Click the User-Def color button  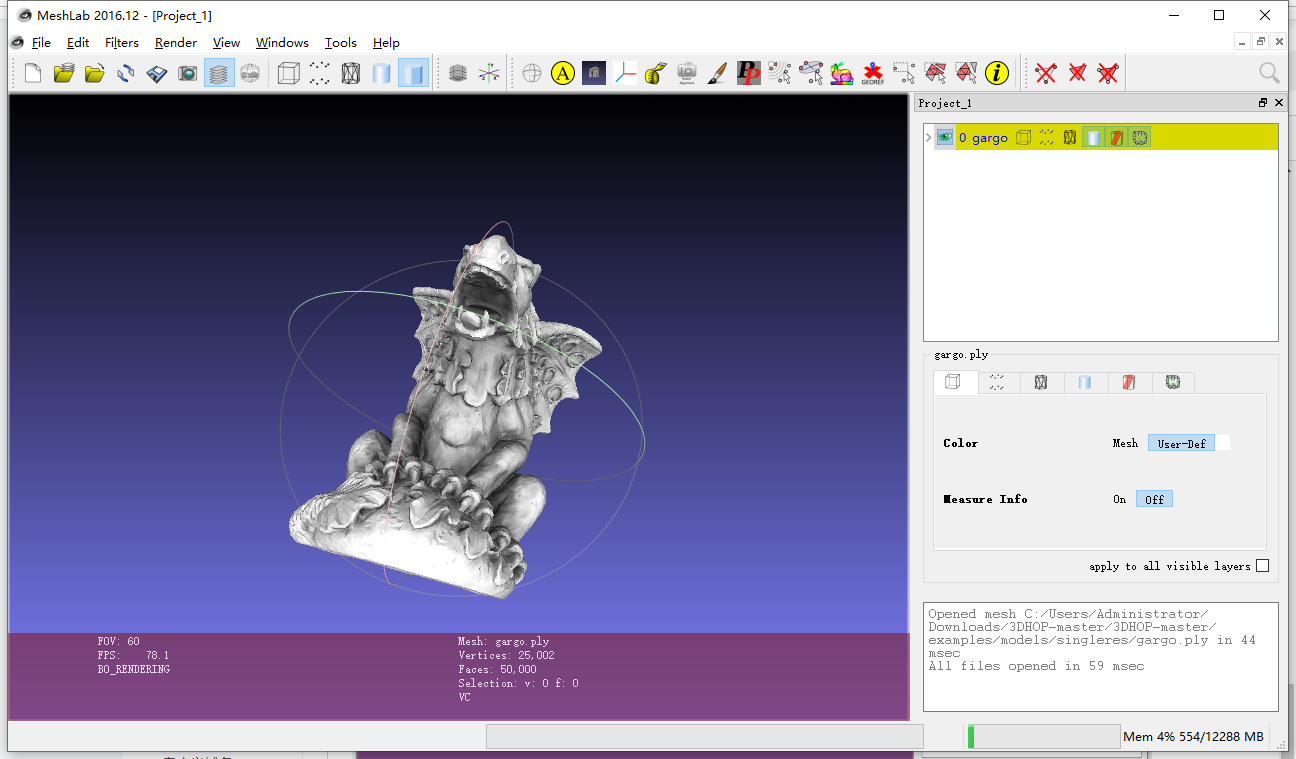coord(1181,443)
